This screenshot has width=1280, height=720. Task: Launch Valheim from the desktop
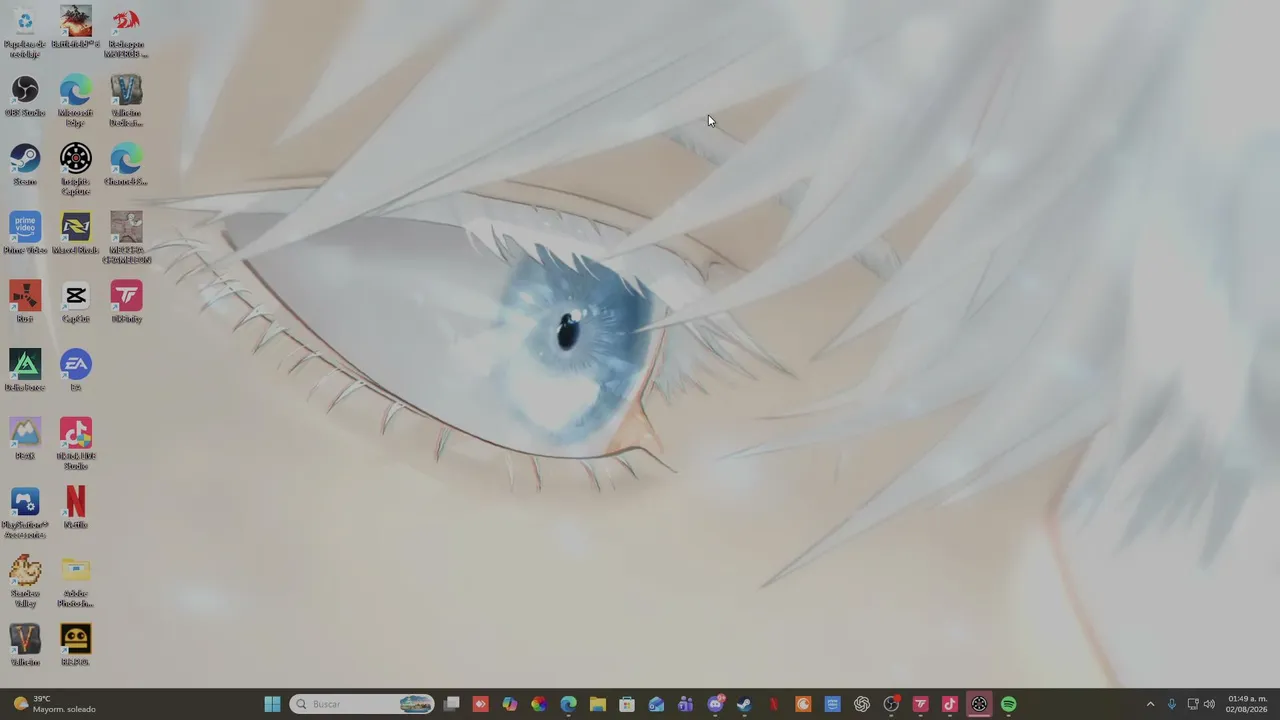coord(25,645)
